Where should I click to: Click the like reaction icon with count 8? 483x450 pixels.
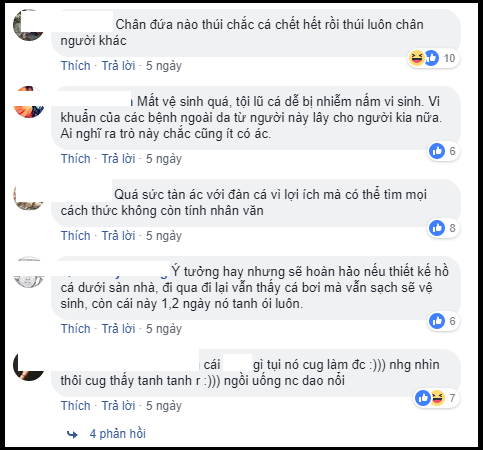(437, 228)
